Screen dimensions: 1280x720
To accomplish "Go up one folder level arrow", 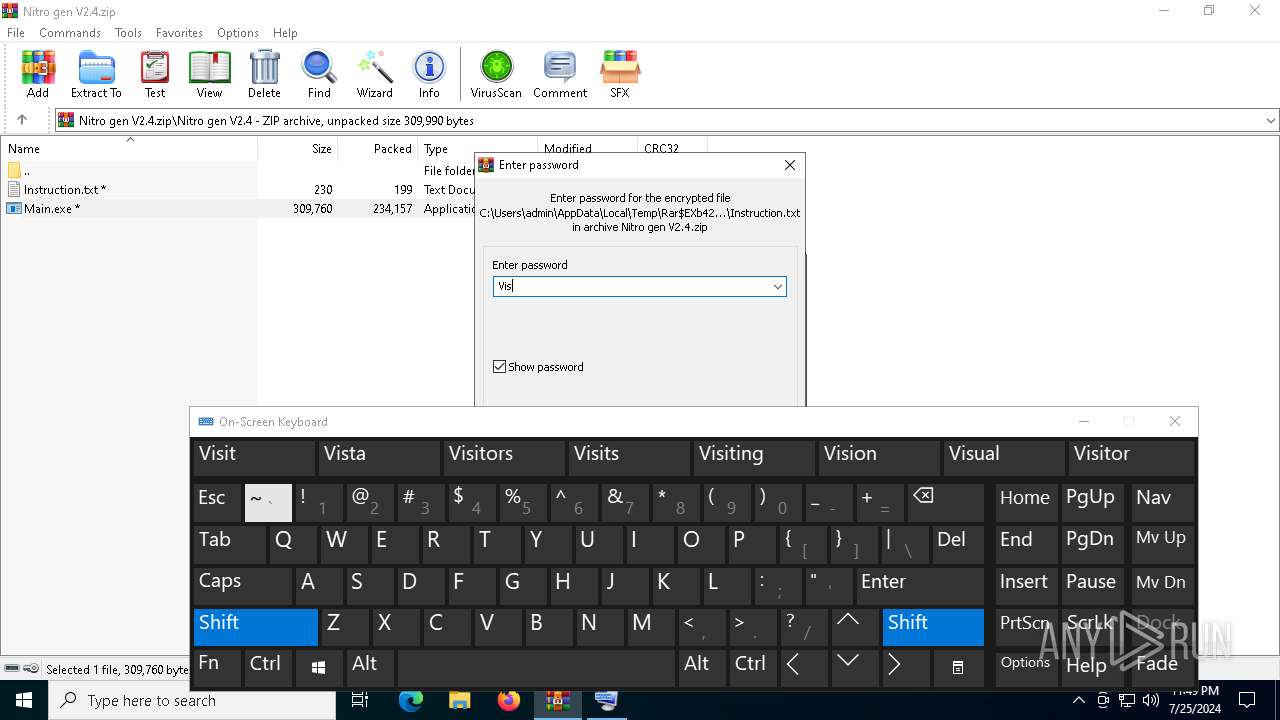I will pos(21,120).
